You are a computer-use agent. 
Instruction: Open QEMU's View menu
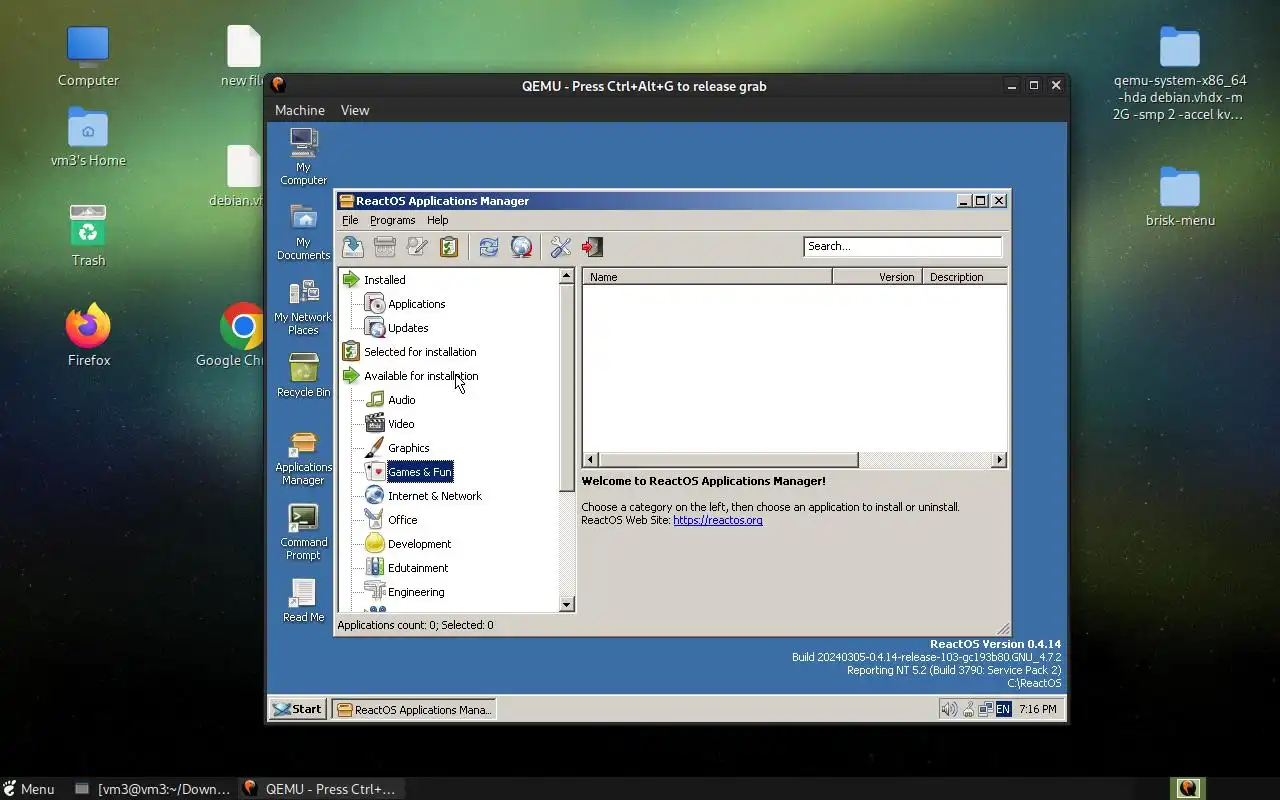[354, 110]
